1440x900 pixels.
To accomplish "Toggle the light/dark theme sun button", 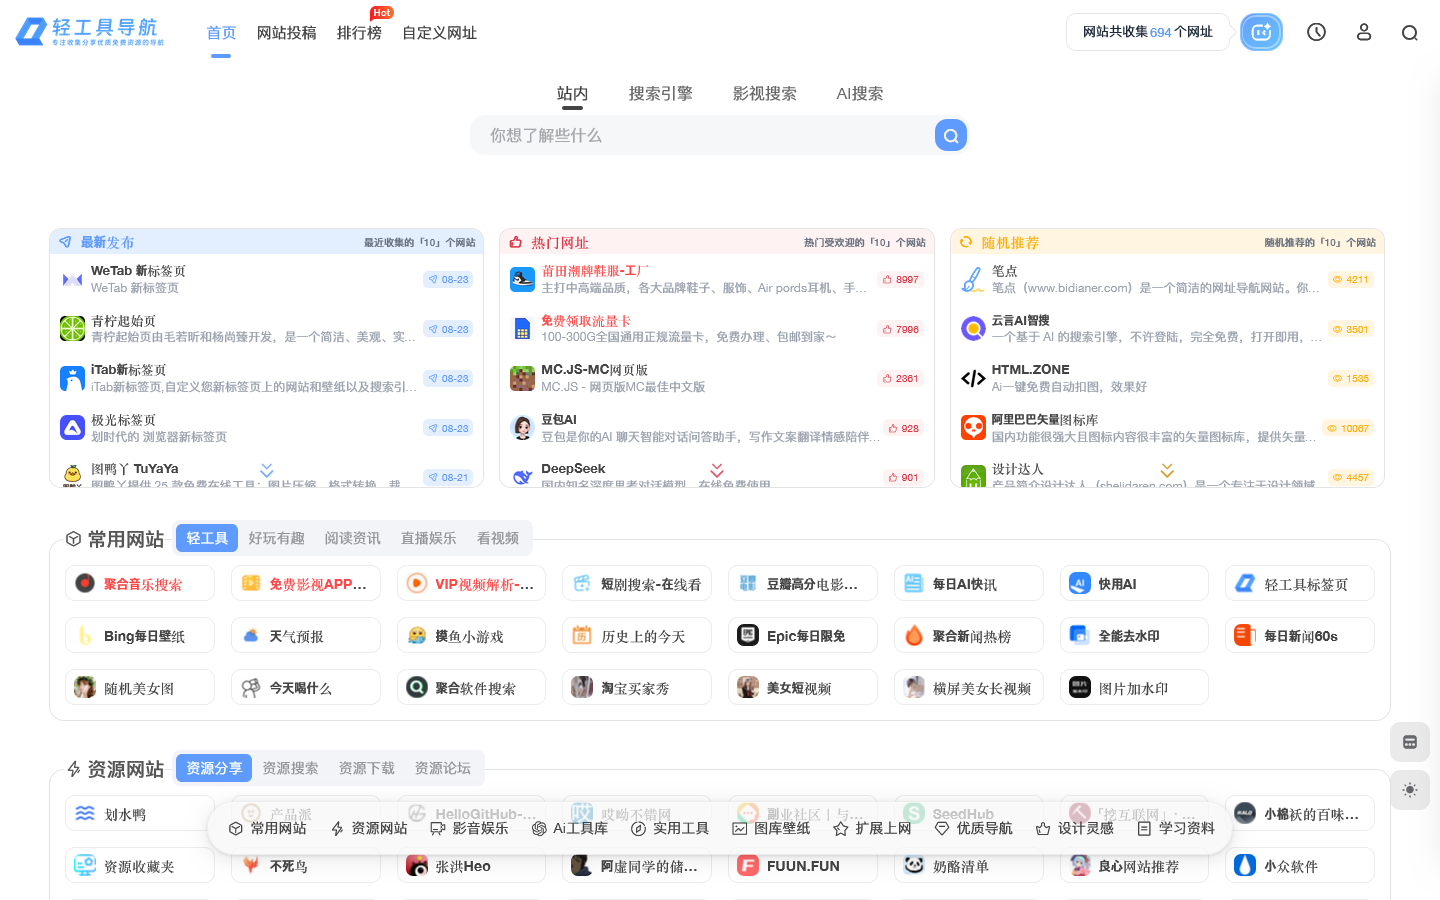I will 1409,790.
